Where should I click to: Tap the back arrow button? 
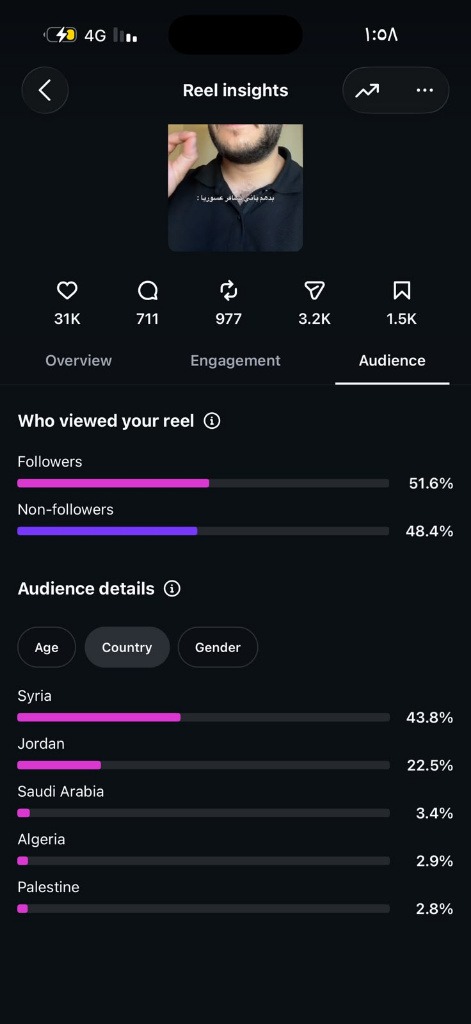pyautogui.click(x=45, y=90)
